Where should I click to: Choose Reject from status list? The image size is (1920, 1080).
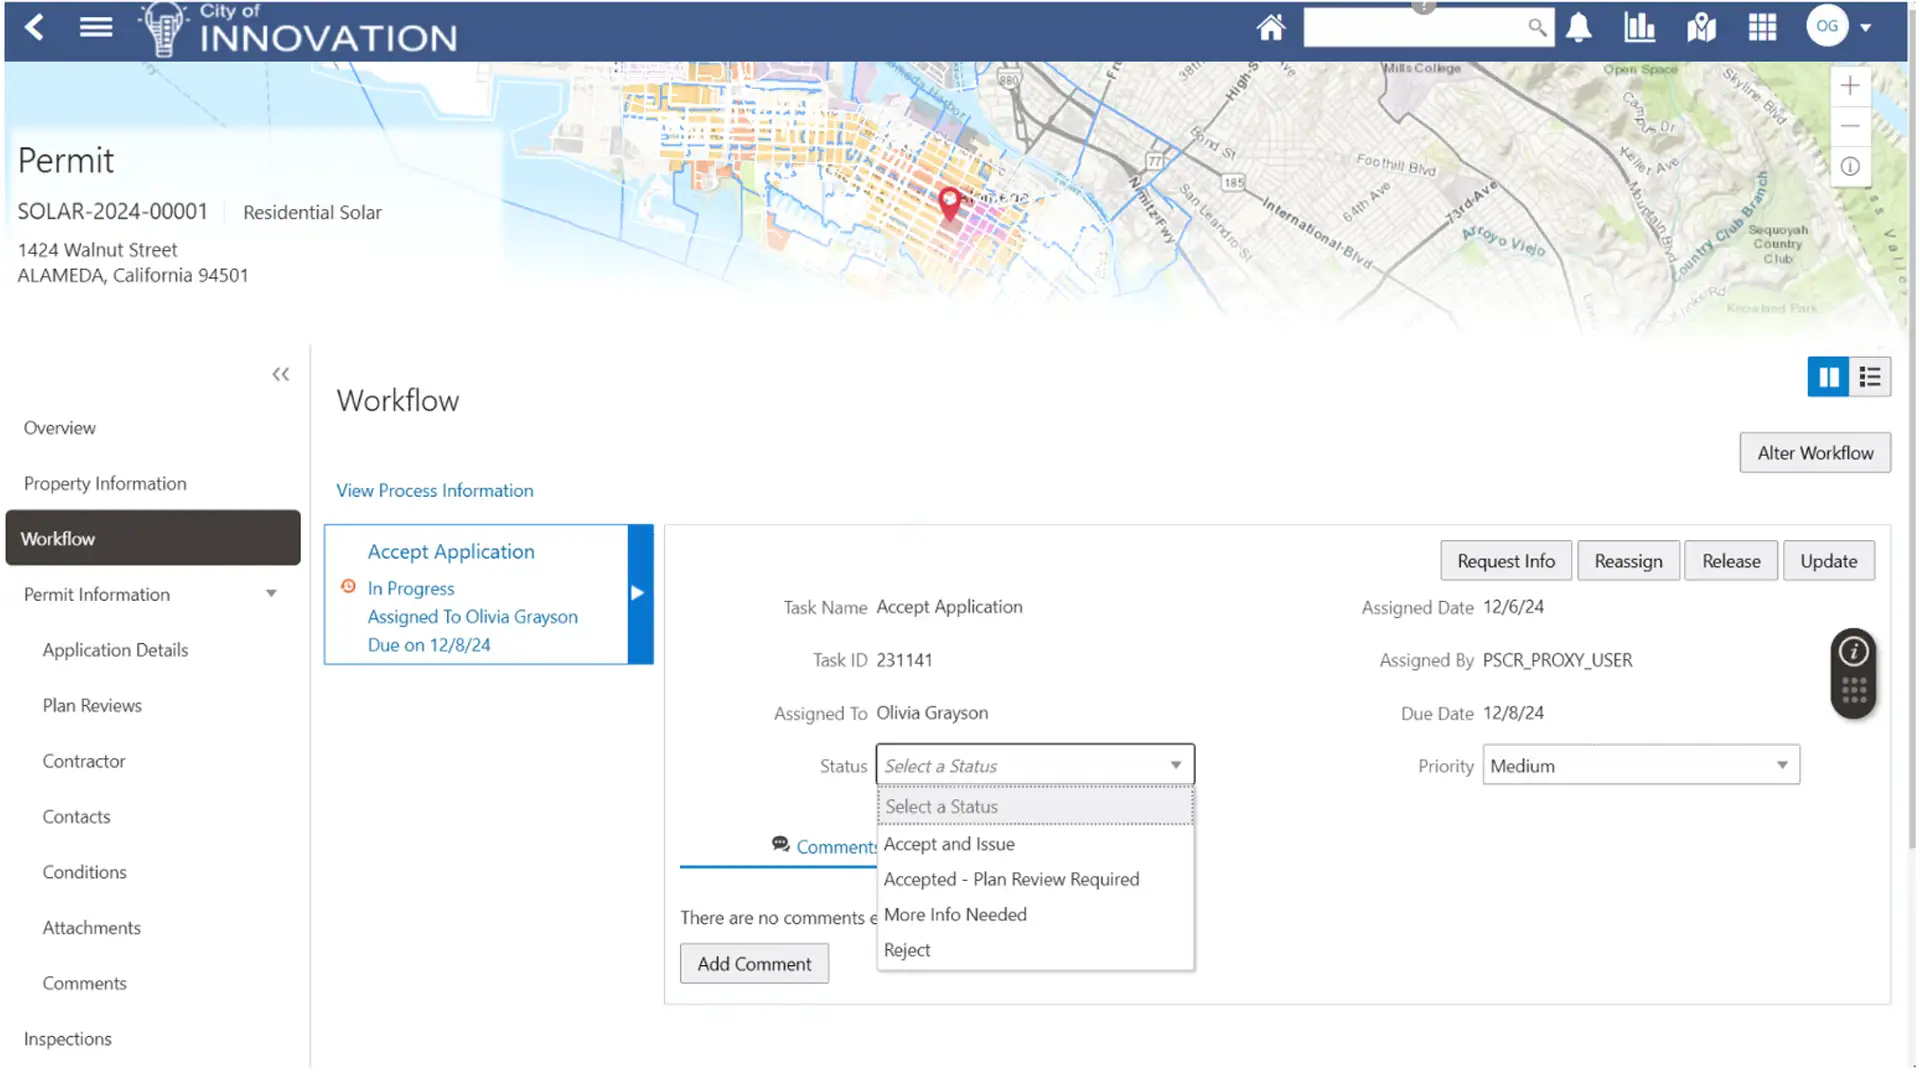click(907, 950)
